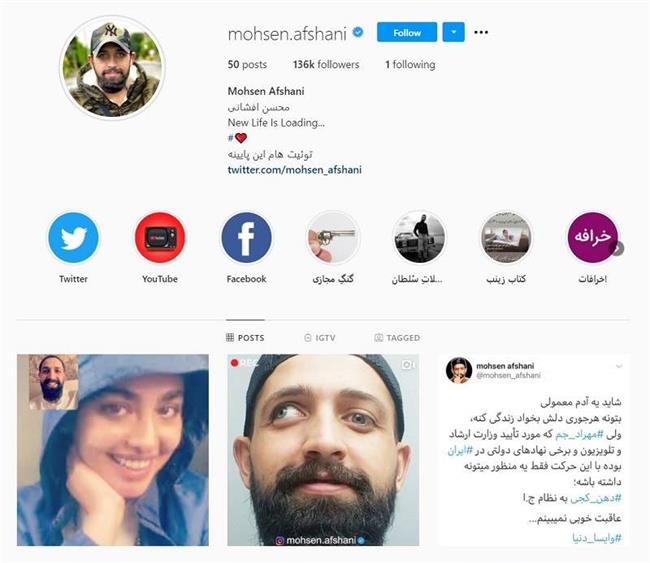The image size is (650, 563).
Task: Open the black-and-white car story highlight
Action: [x=420, y=238]
